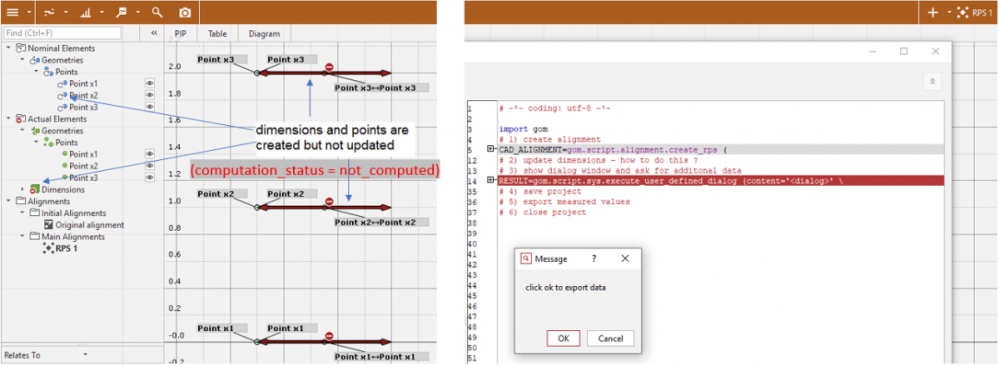This screenshot has height=366, width=999.
Task: Maximize the script editor window
Action: click(x=903, y=52)
